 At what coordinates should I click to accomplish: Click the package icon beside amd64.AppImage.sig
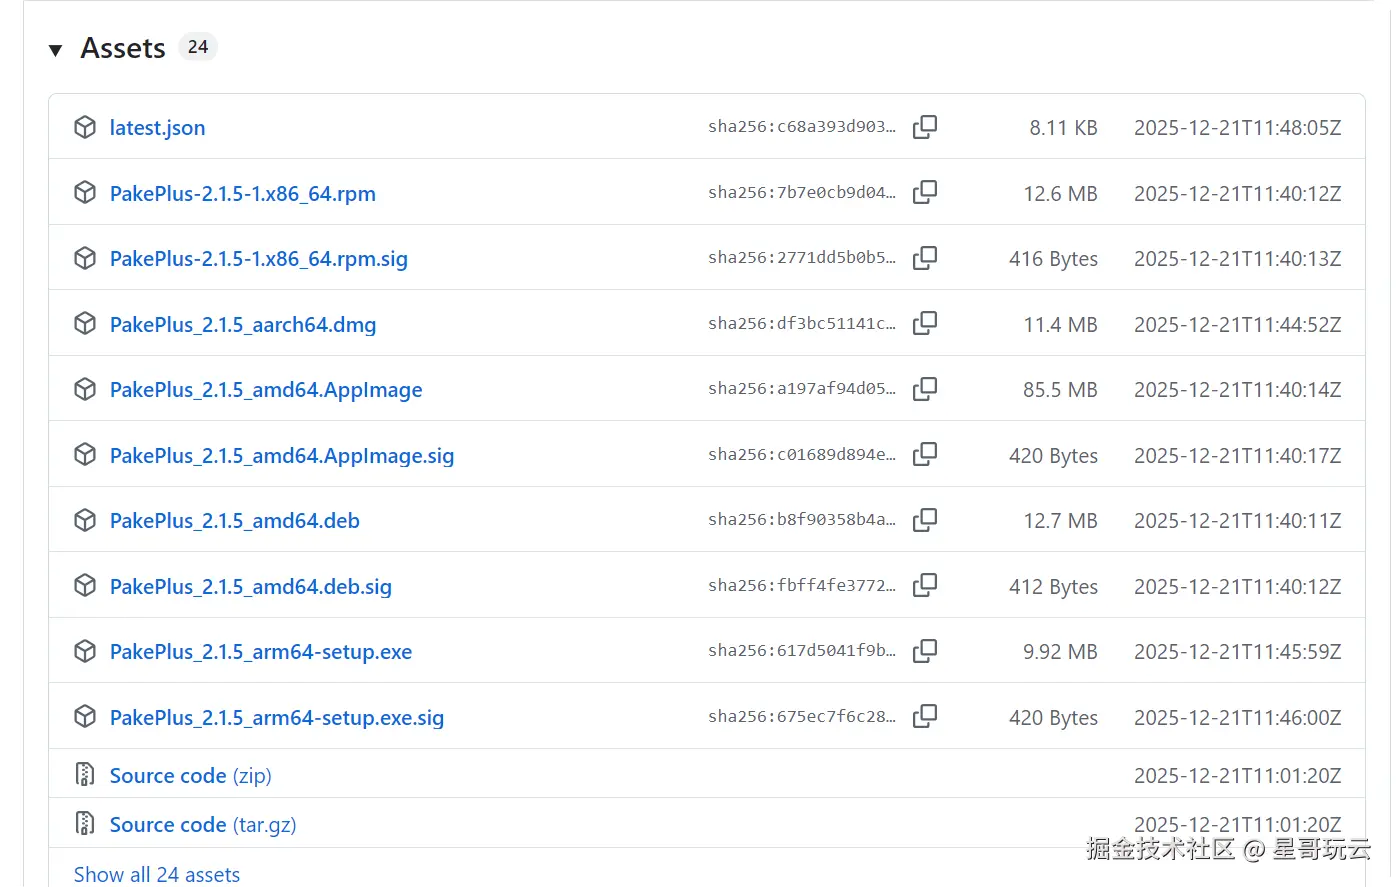click(x=85, y=454)
